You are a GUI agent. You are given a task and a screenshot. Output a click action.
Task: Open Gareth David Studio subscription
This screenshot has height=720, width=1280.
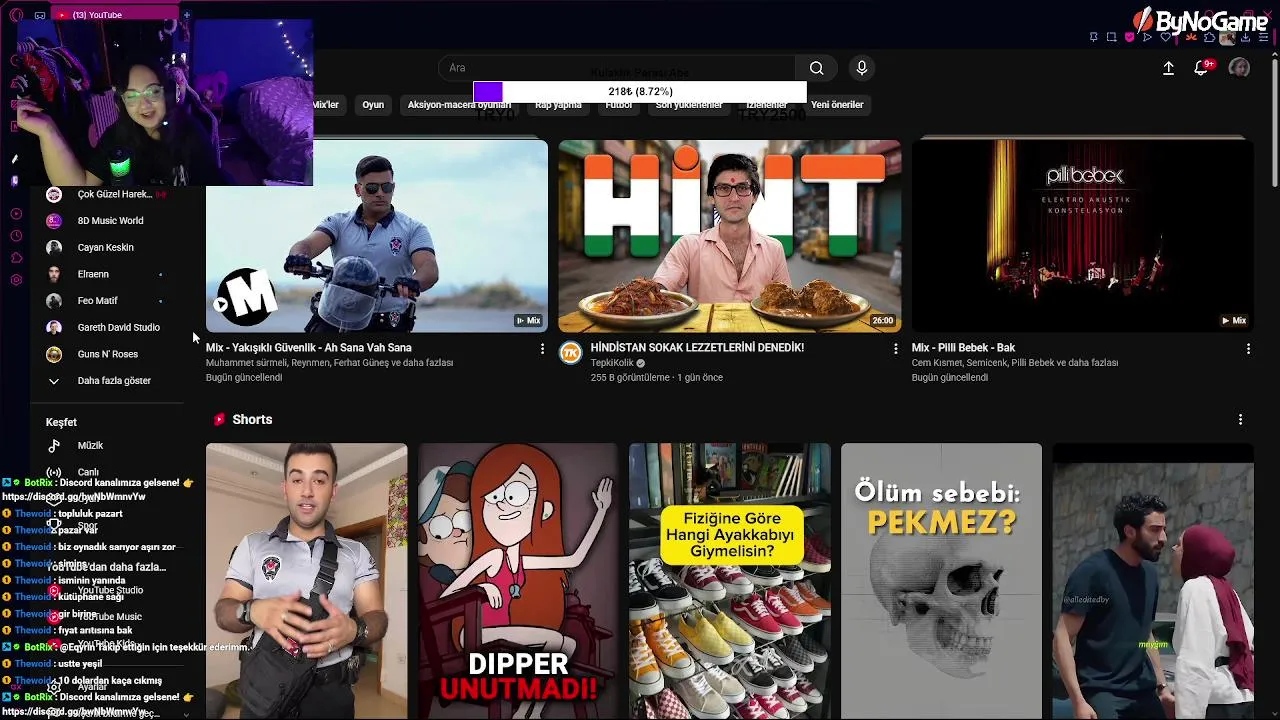pyautogui.click(x=118, y=328)
